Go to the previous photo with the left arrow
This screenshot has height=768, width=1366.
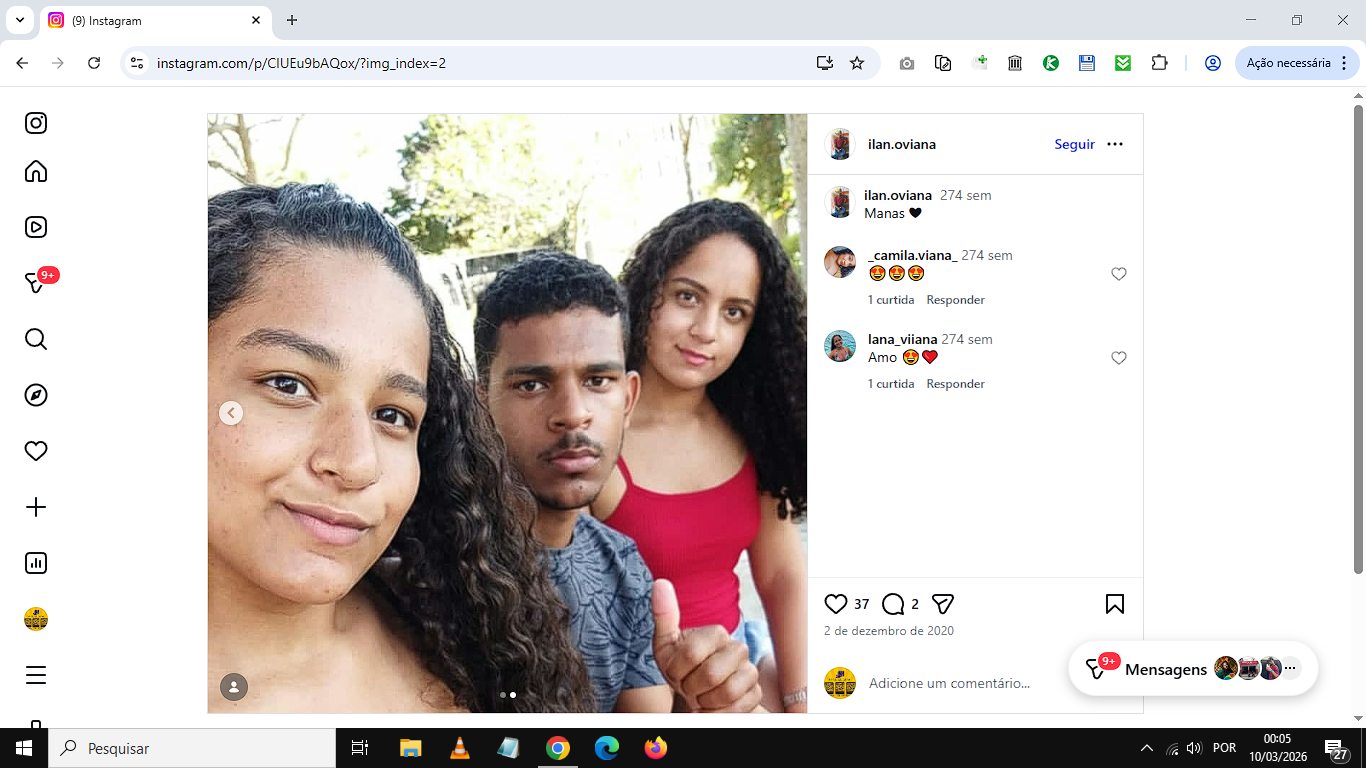231,413
